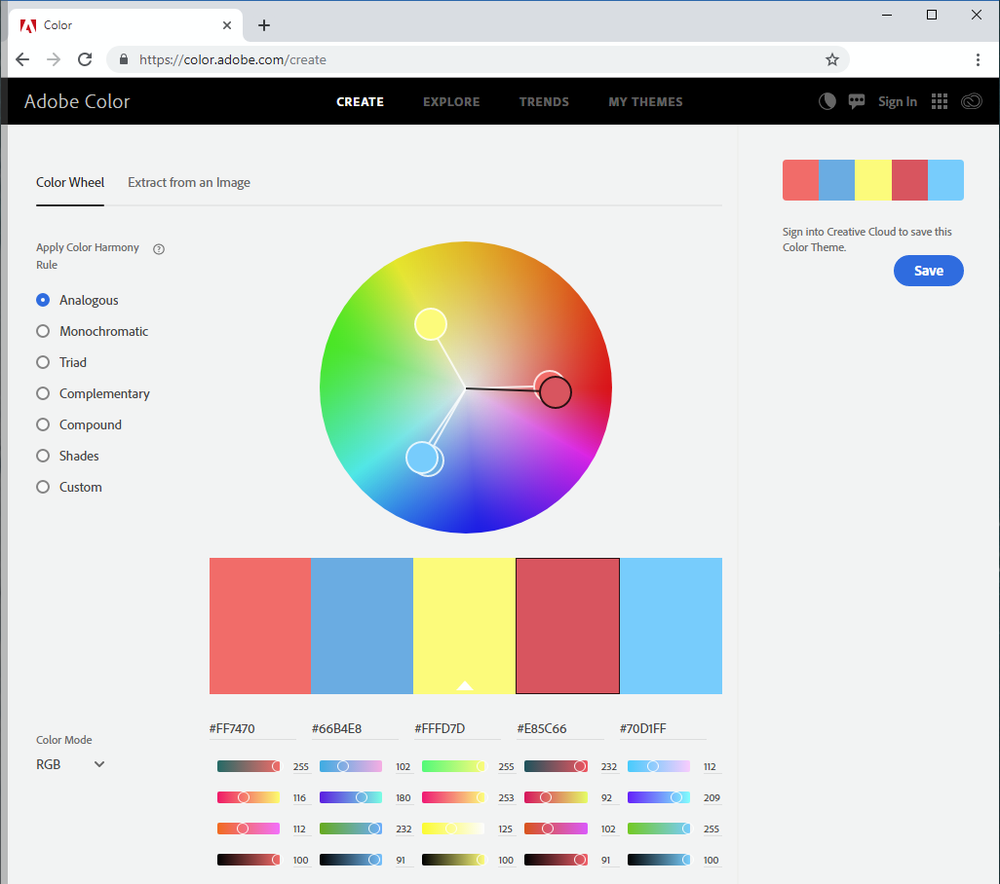This screenshot has width=1000, height=884.
Task: Edit the #FF7470 hex code field
Action: tap(253, 728)
